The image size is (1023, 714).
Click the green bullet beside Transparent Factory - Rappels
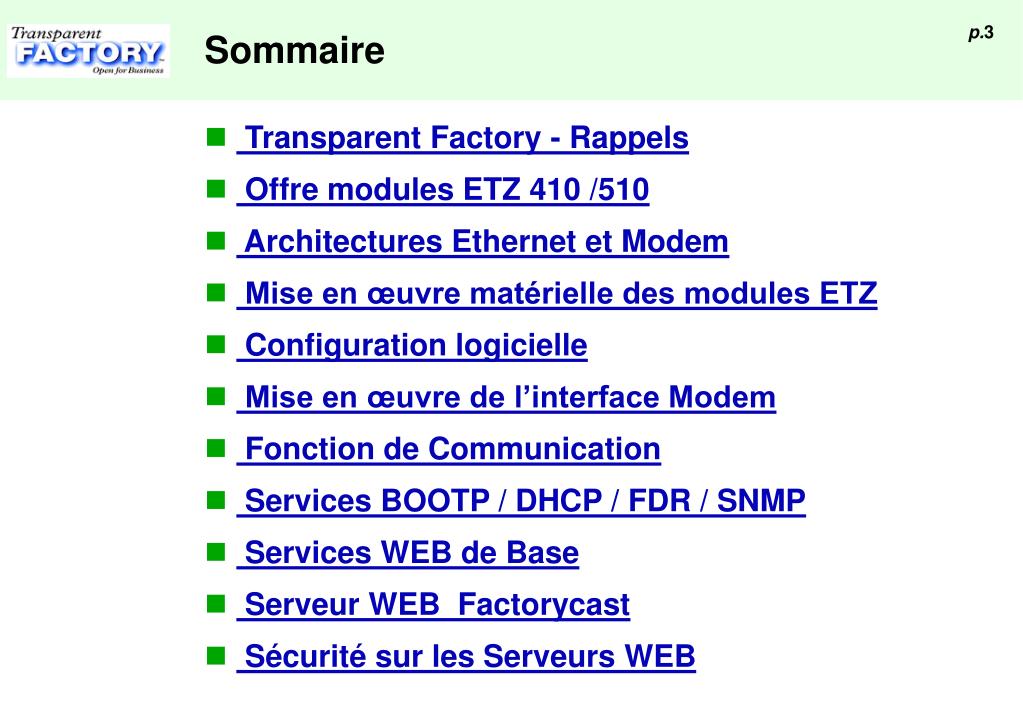coord(216,137)
